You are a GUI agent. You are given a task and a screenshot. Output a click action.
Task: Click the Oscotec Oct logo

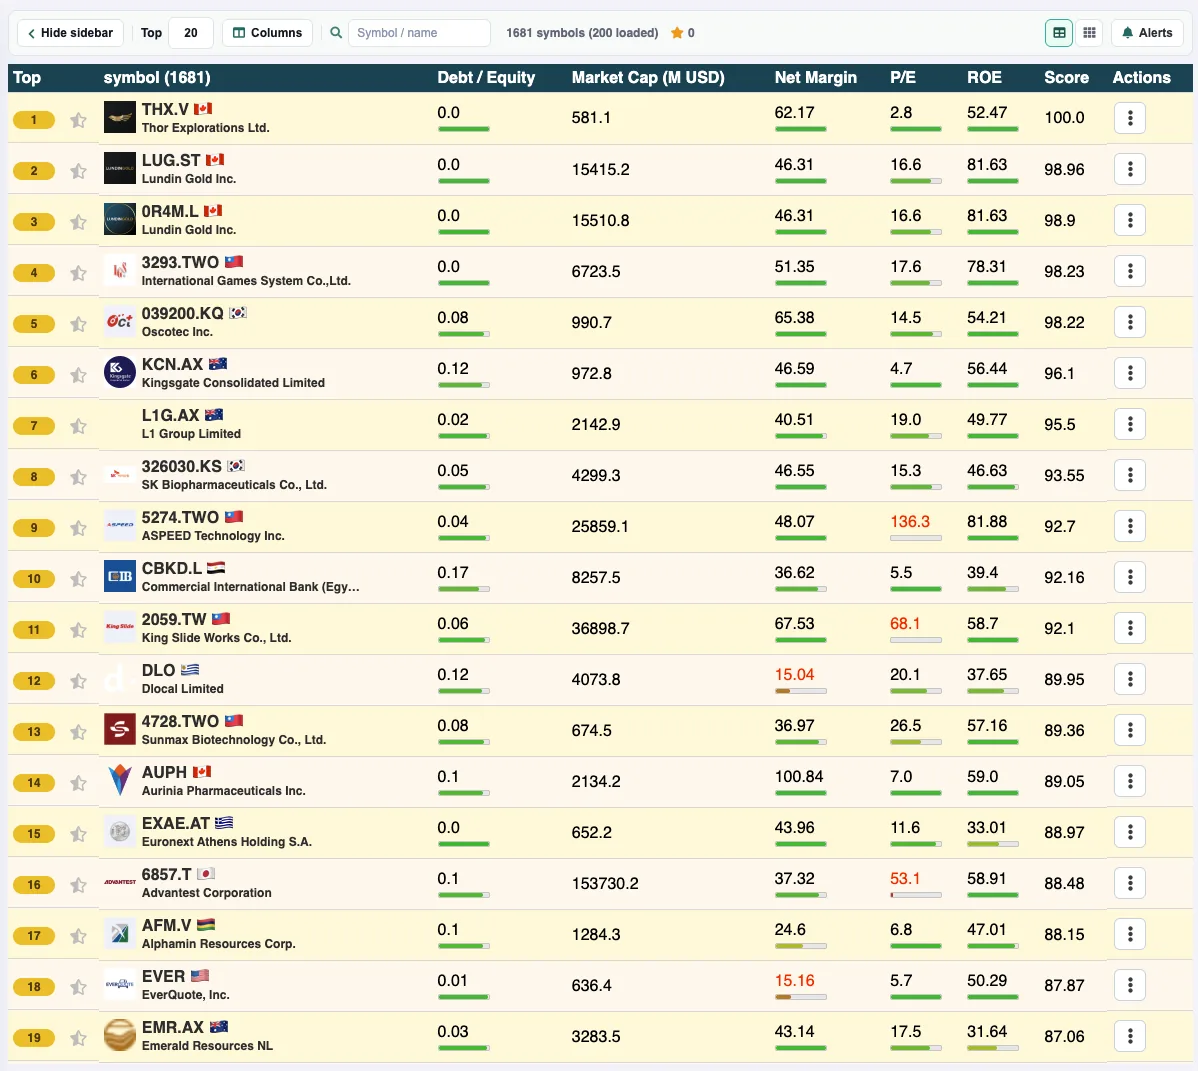point(120,322)
